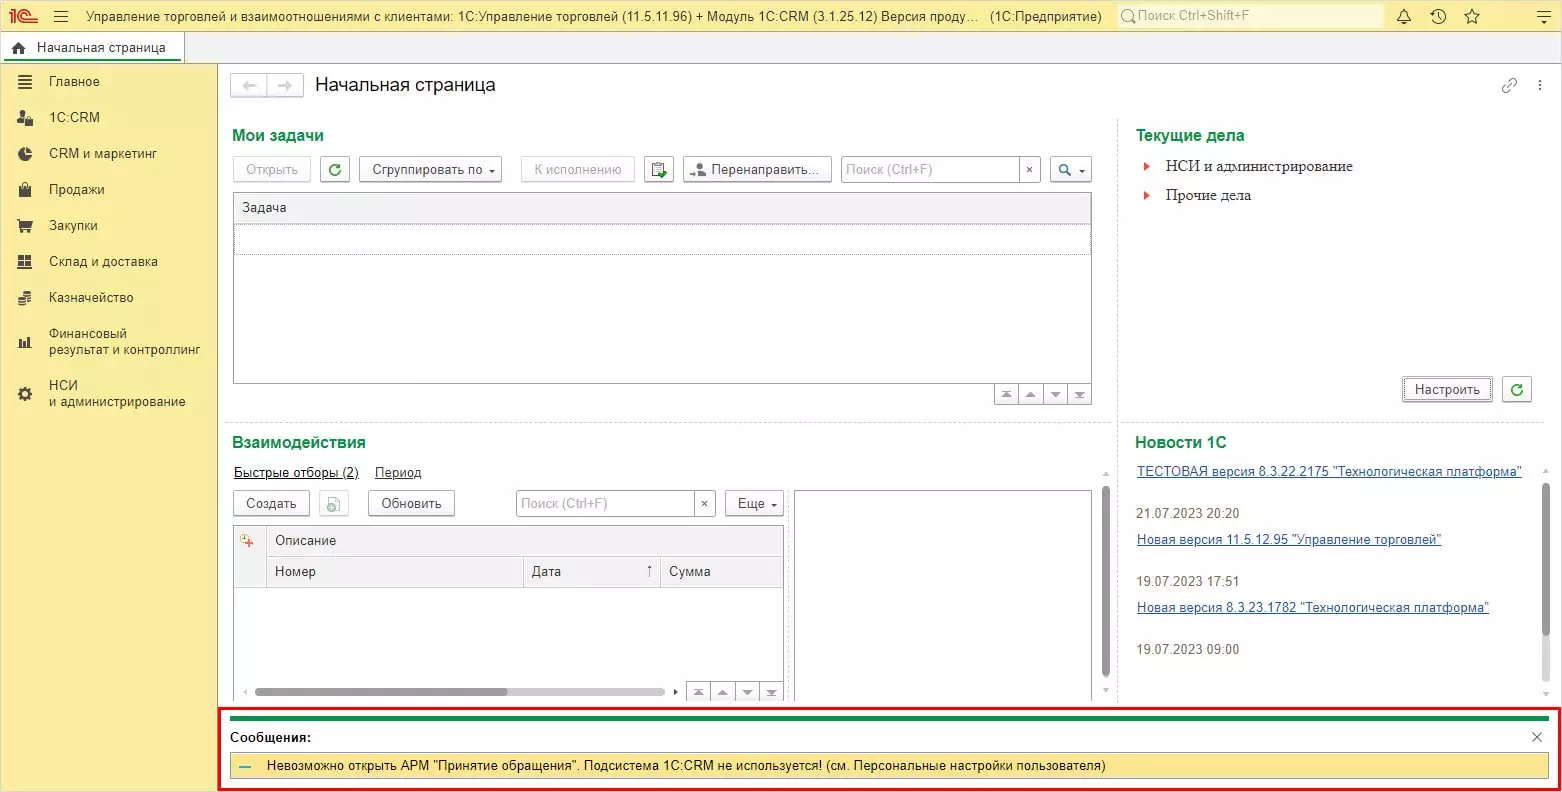The image size is (1562, 792).
Task: Jump to last row in Мои задачи table
Action: click(1079, 395)
